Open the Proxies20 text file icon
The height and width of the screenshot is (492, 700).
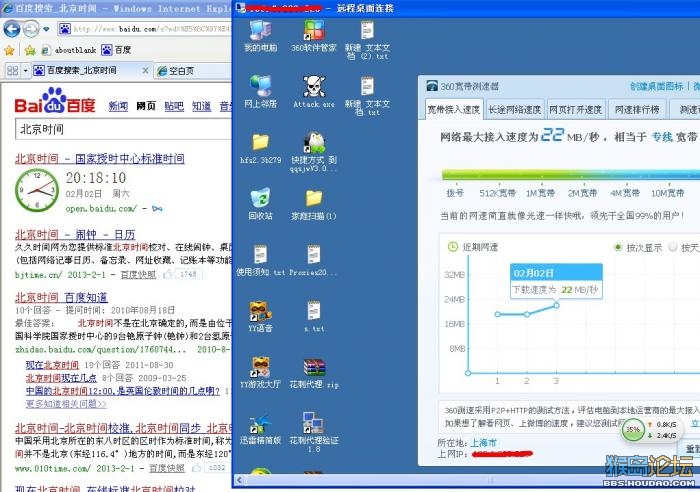pos(314,261)
